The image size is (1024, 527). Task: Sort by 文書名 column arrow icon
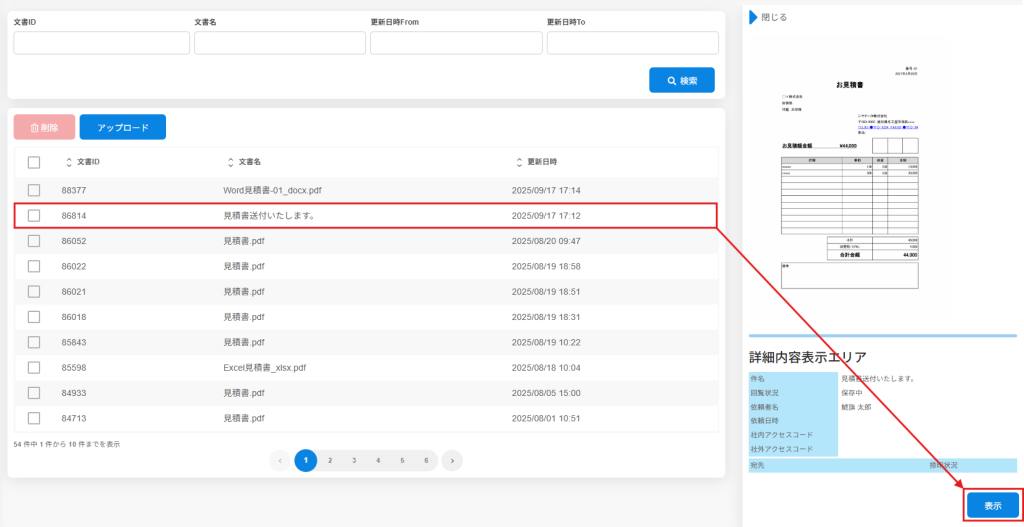pyautogui.click(x=231, y=162)
